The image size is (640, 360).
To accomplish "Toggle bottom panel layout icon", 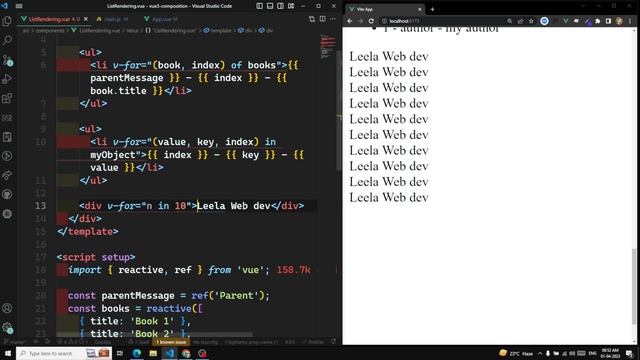I will pos(270,6).
